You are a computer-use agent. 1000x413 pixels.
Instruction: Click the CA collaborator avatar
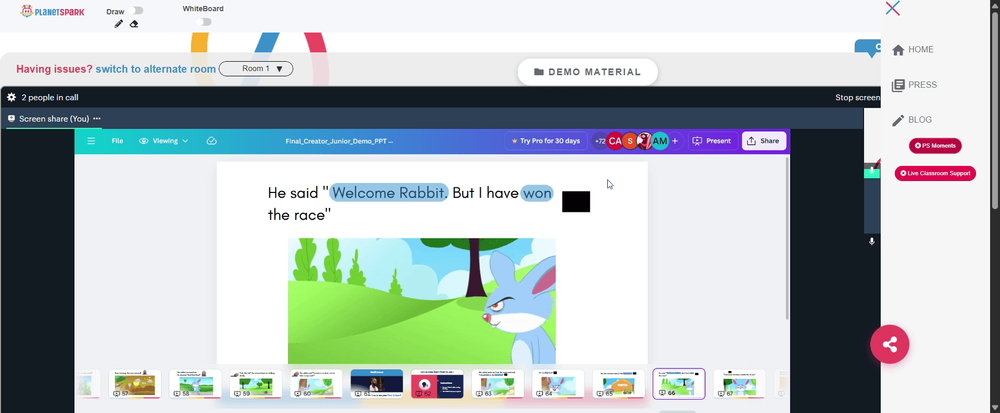(x=615, y=141)
